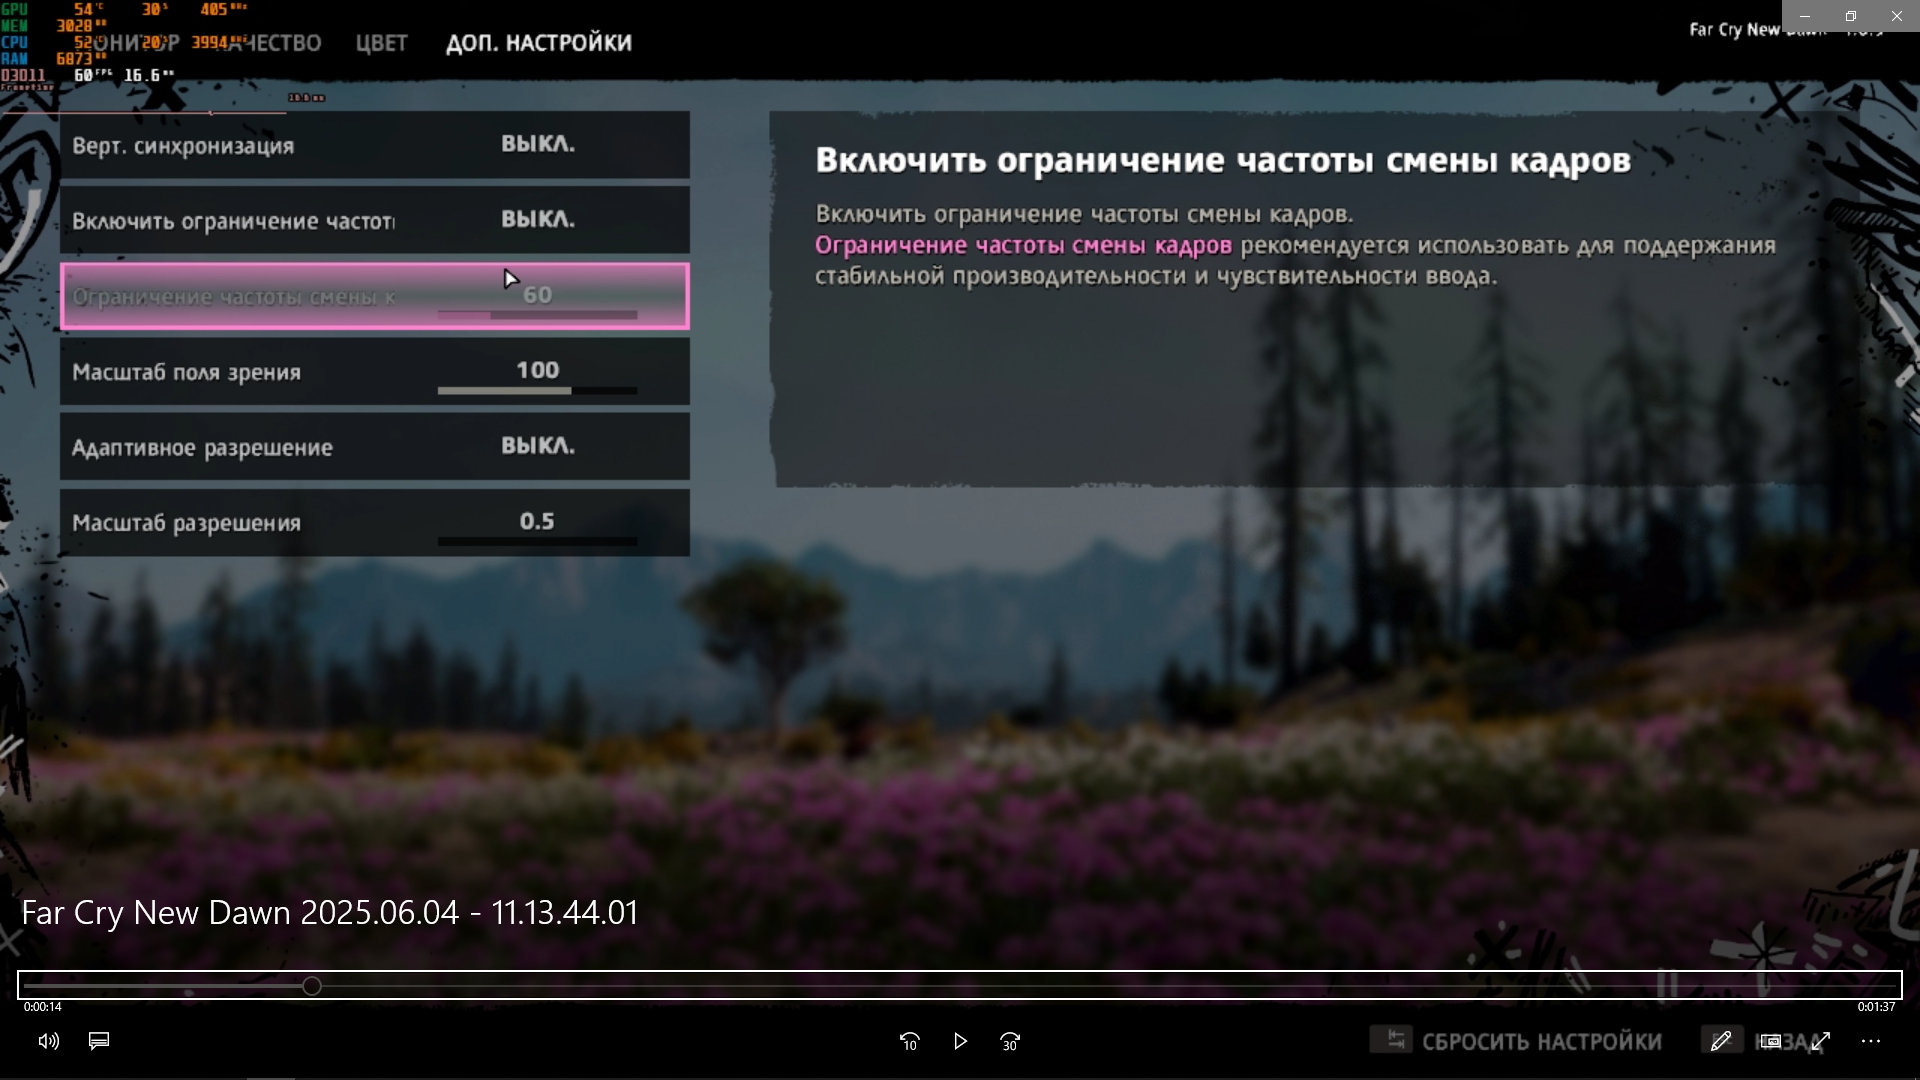Viewport: 1920px width, 1080px height.
Task: Switch to mini view mode
Action: (x=1770, y=1041)
